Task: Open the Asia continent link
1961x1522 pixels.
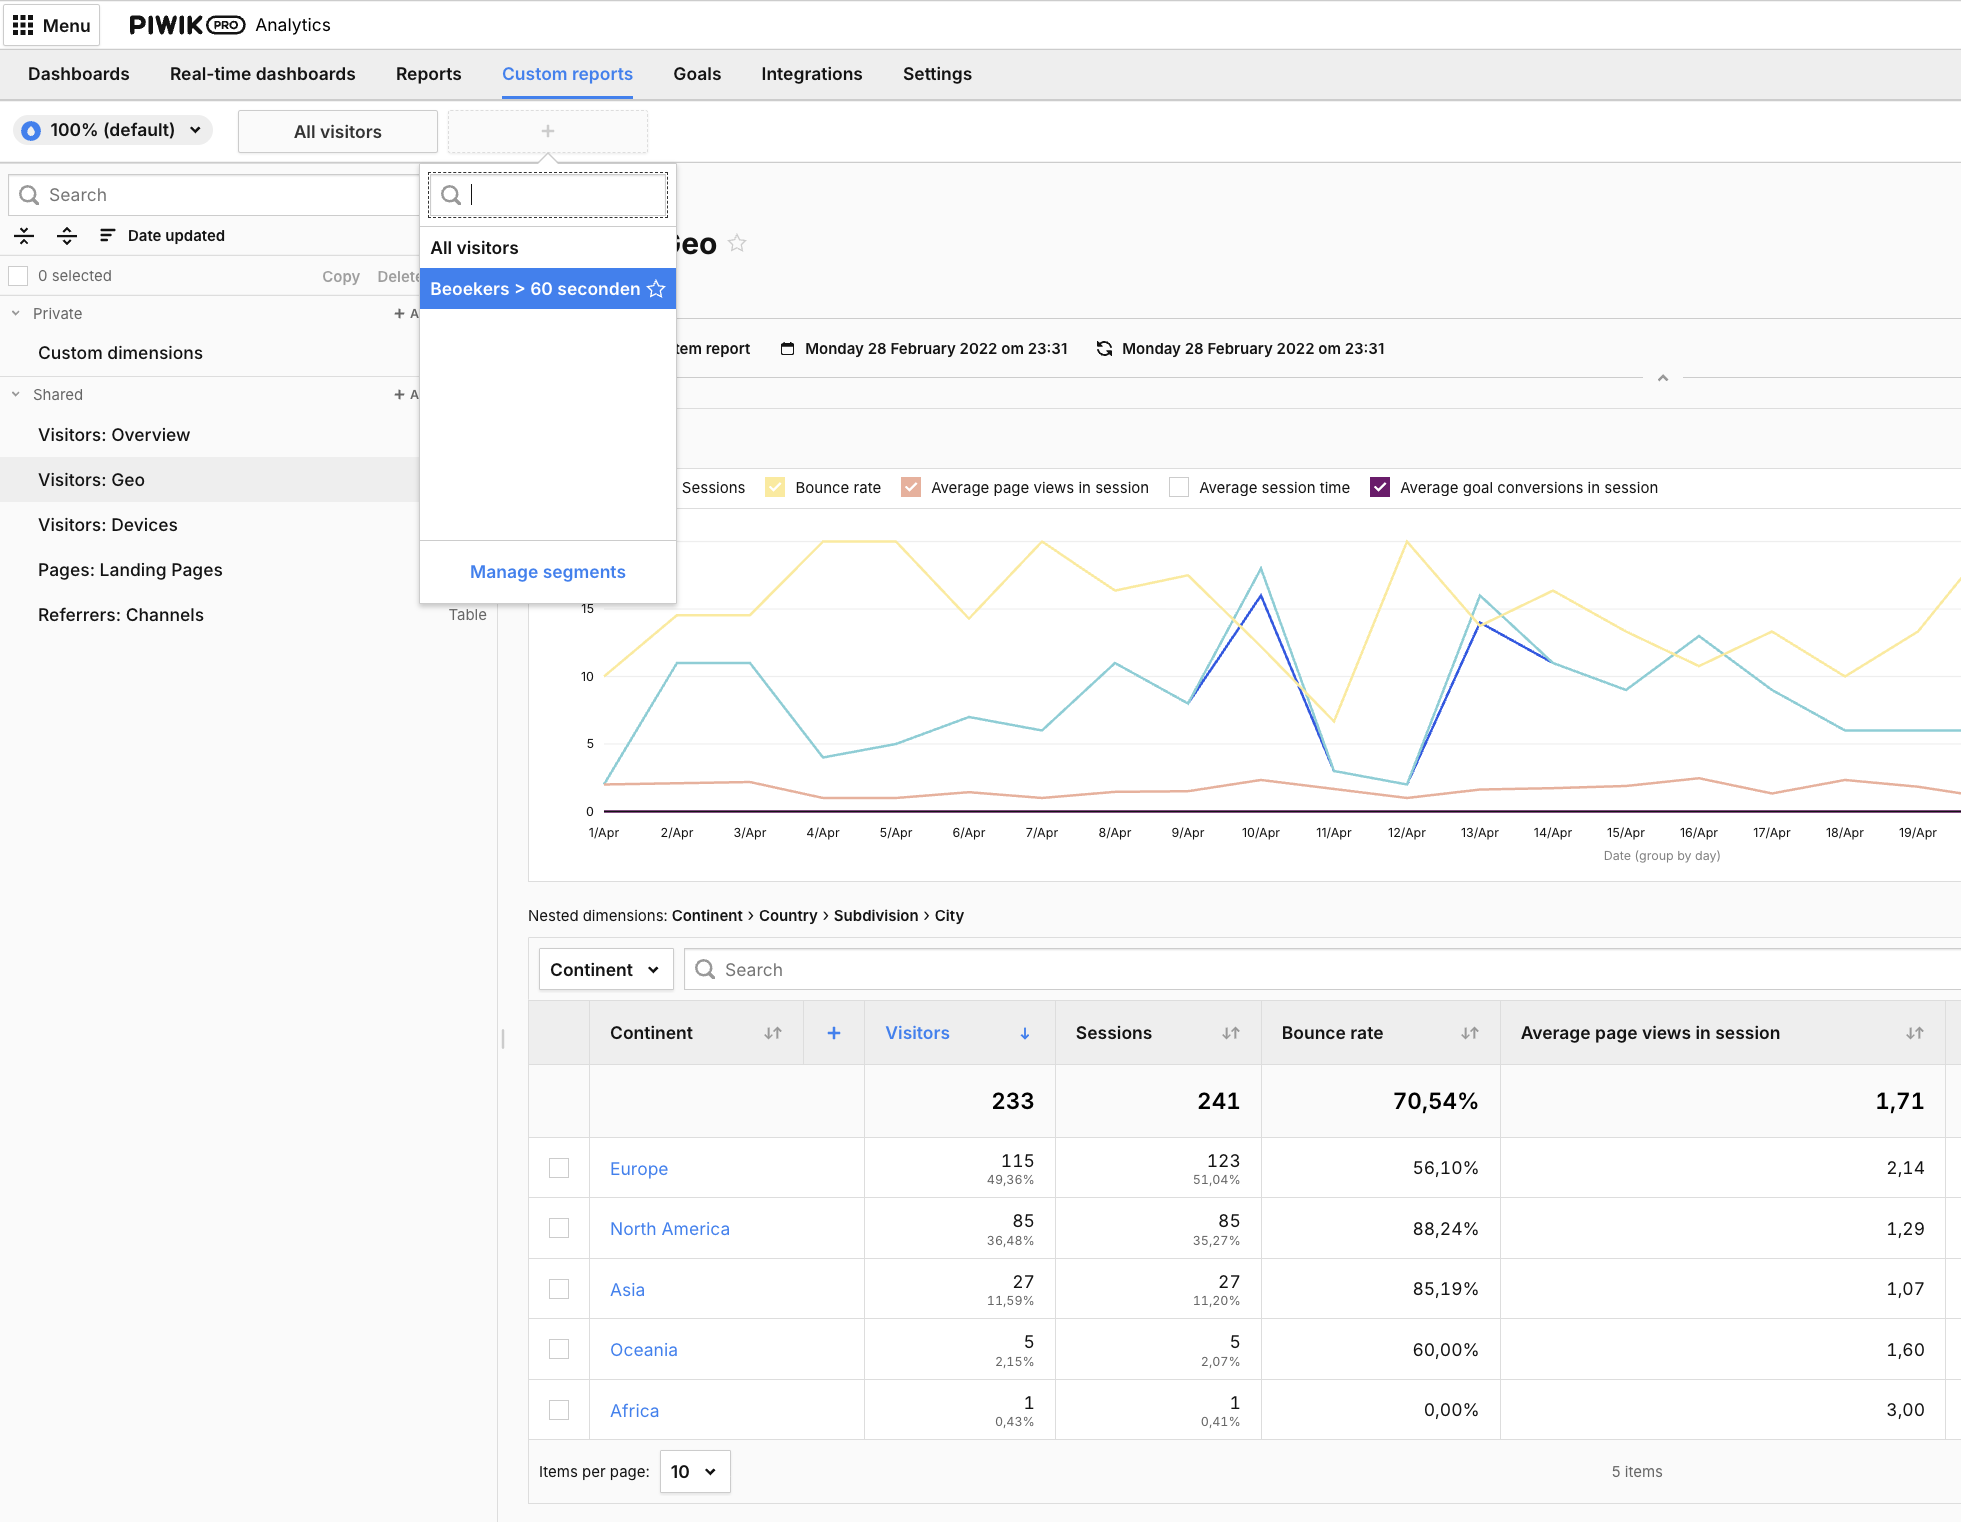Action: click(x=628, y=1290)
